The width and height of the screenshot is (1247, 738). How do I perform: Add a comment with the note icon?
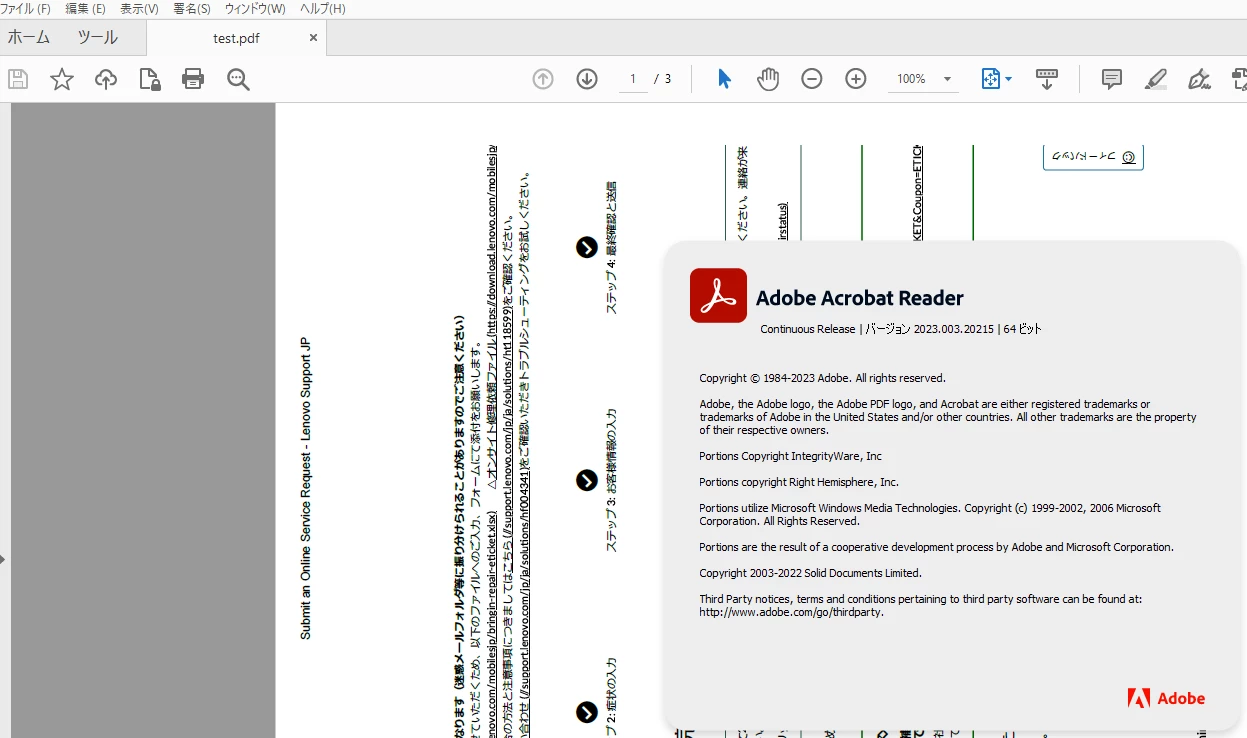point(1112,79)
